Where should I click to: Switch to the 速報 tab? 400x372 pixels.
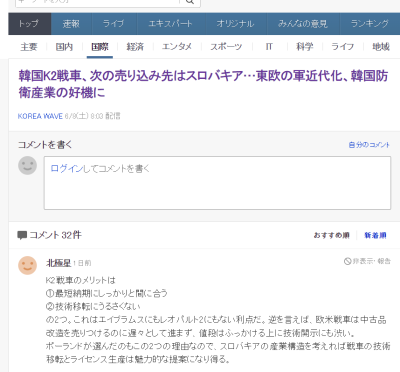pos(71,24)
